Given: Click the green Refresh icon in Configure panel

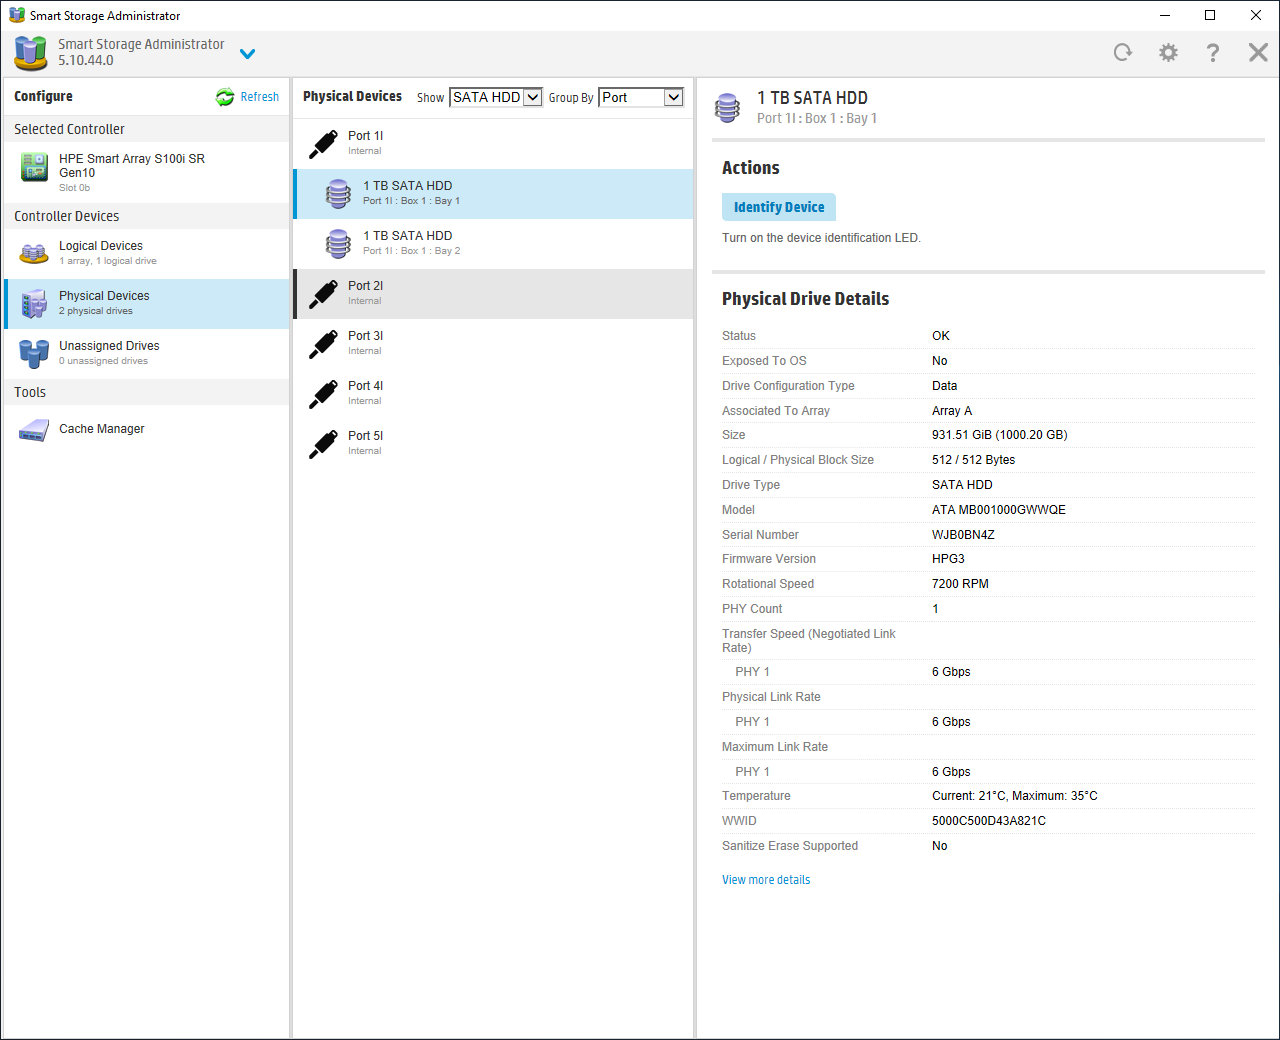Looking at the screenshot, I should (x=225, y=97).
